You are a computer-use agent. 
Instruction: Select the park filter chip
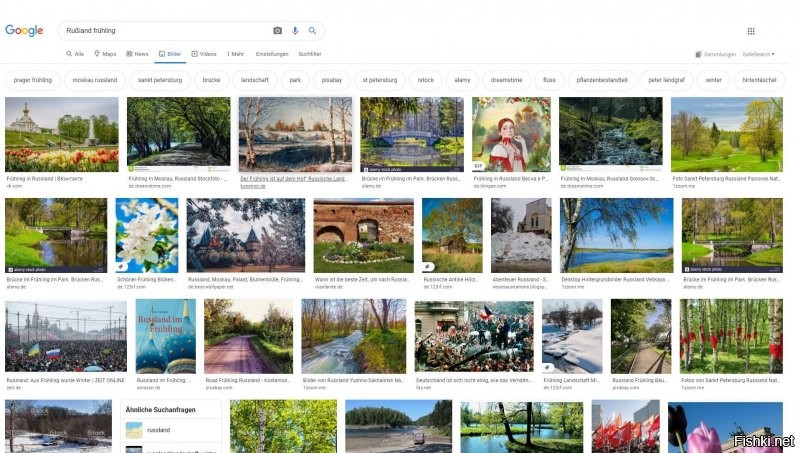(295, 80)
